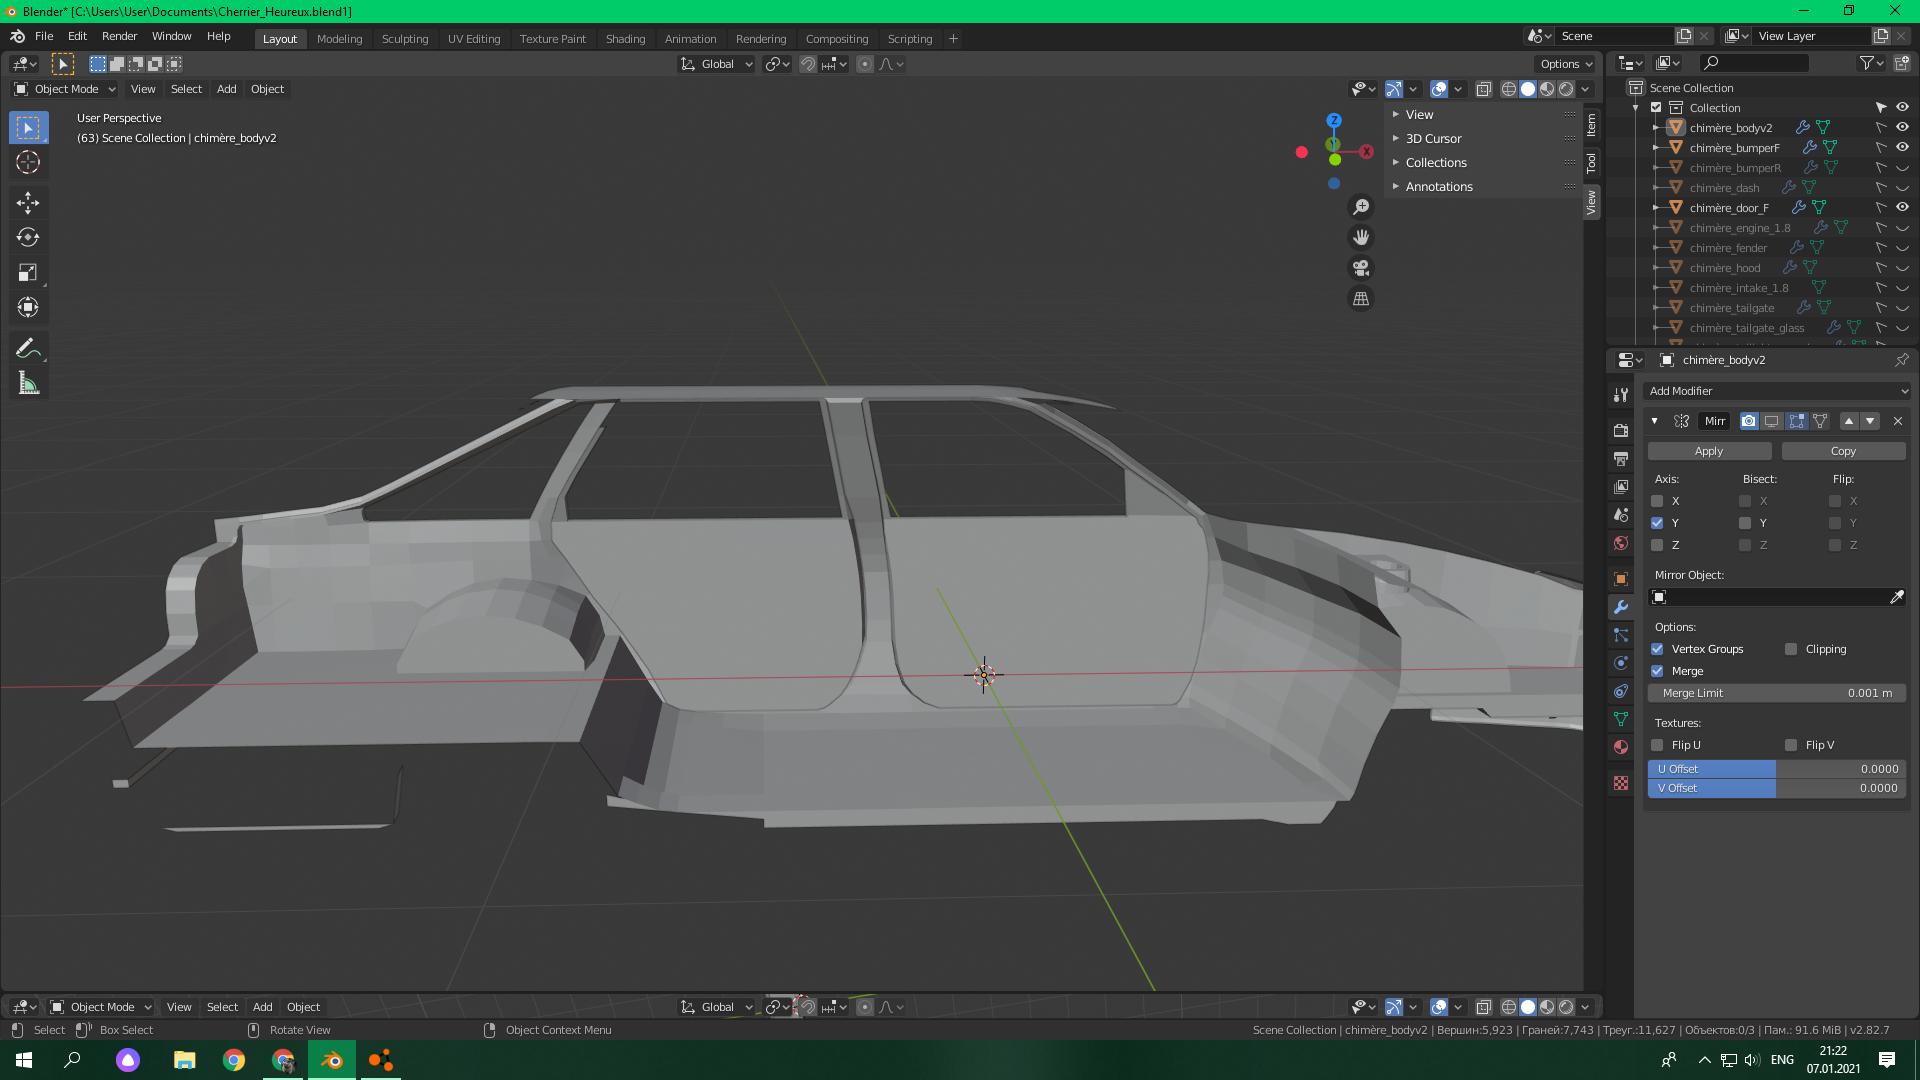The height and width of the screenshot is (1080, 1920).
Task: Hide chimère_door_F using its eye icon
Action: tap(1902, 208)
